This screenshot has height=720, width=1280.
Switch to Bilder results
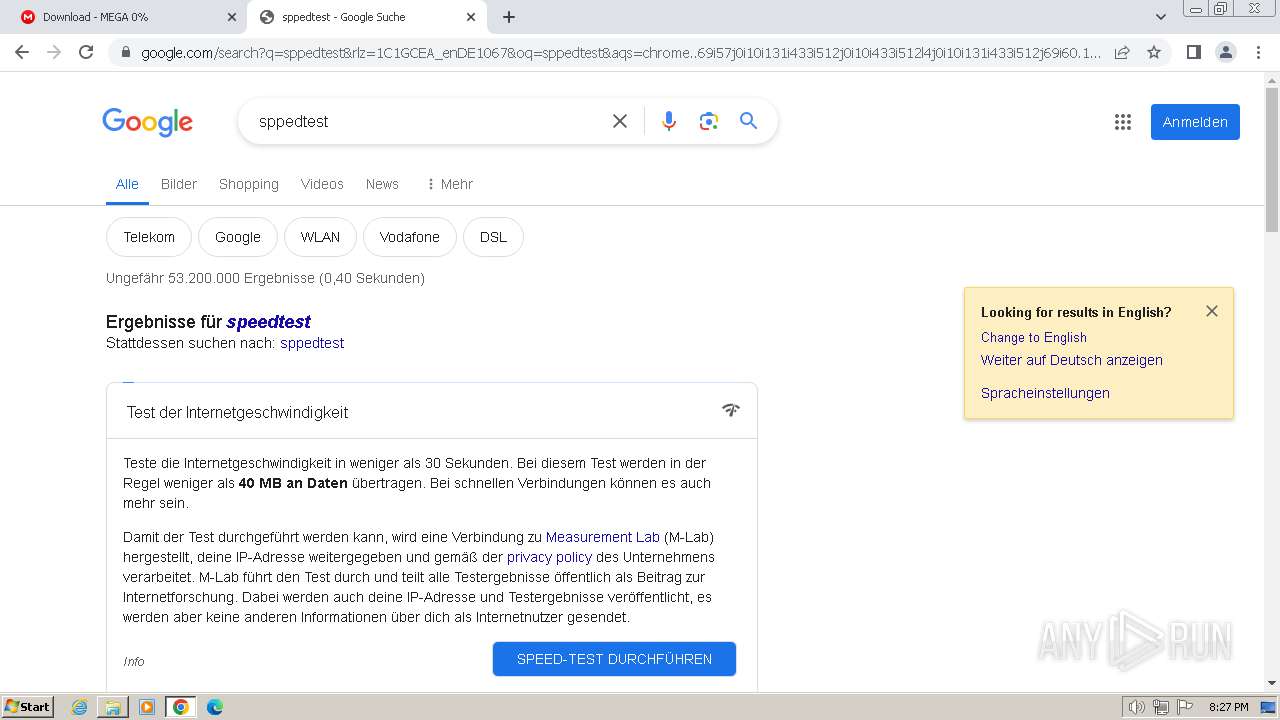[179, 184]
